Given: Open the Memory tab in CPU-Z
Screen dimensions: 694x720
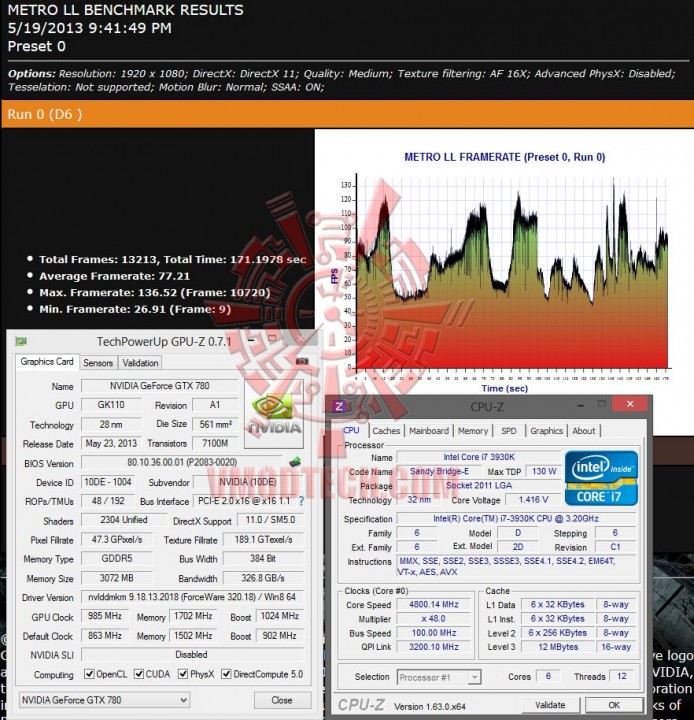Looking at the screenshot, I should [x=473, y=431].
